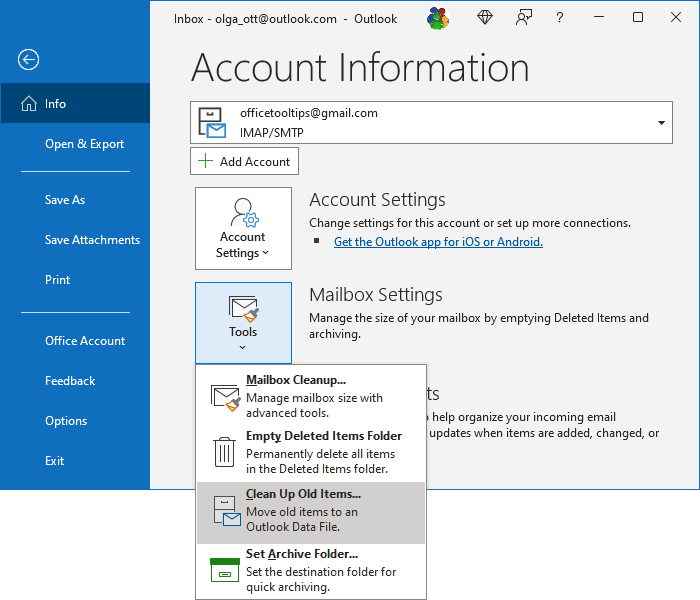Open Options in the left sidebar
700x600 pixels.
point(66,421)
